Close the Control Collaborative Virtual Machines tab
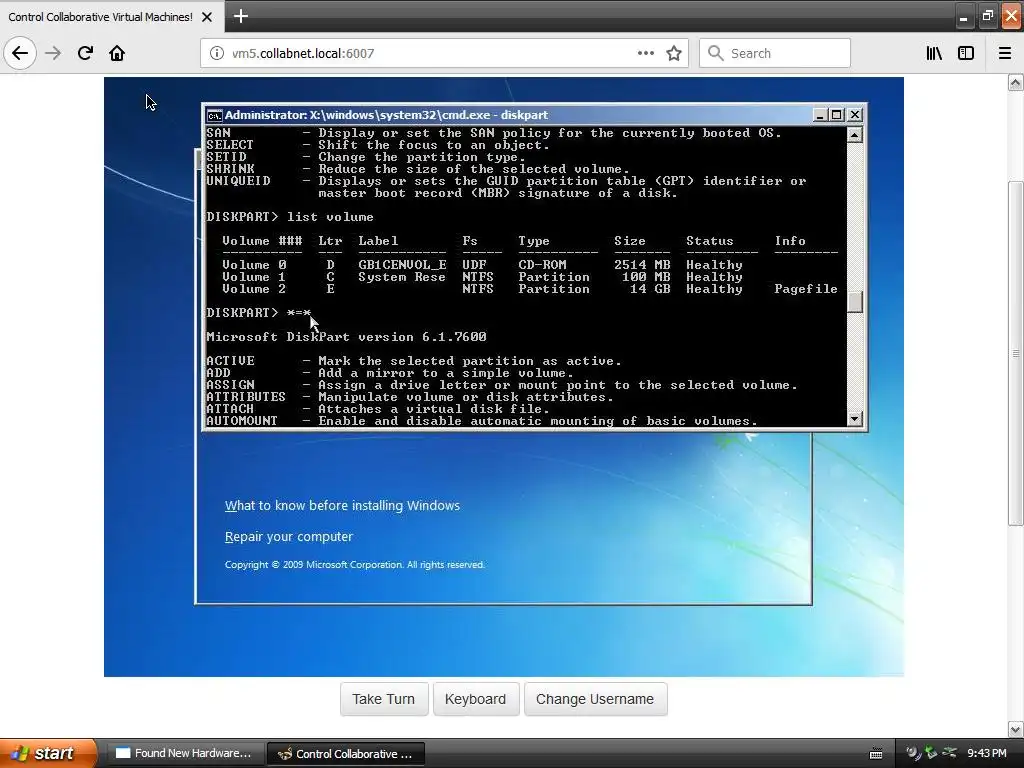 coord(207,17)
